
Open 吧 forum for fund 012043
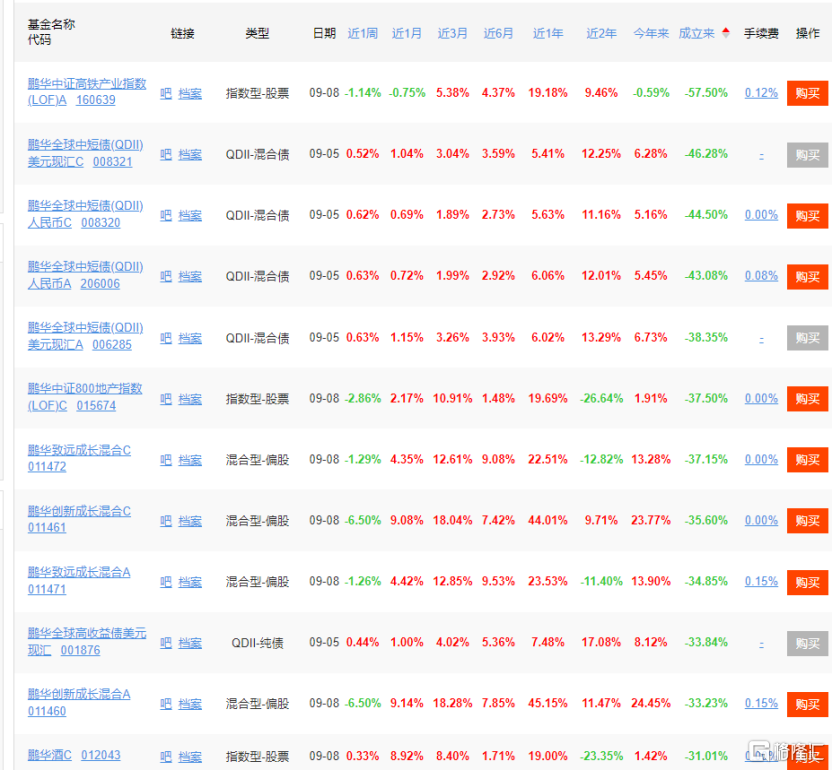click(x=166, y=757)
